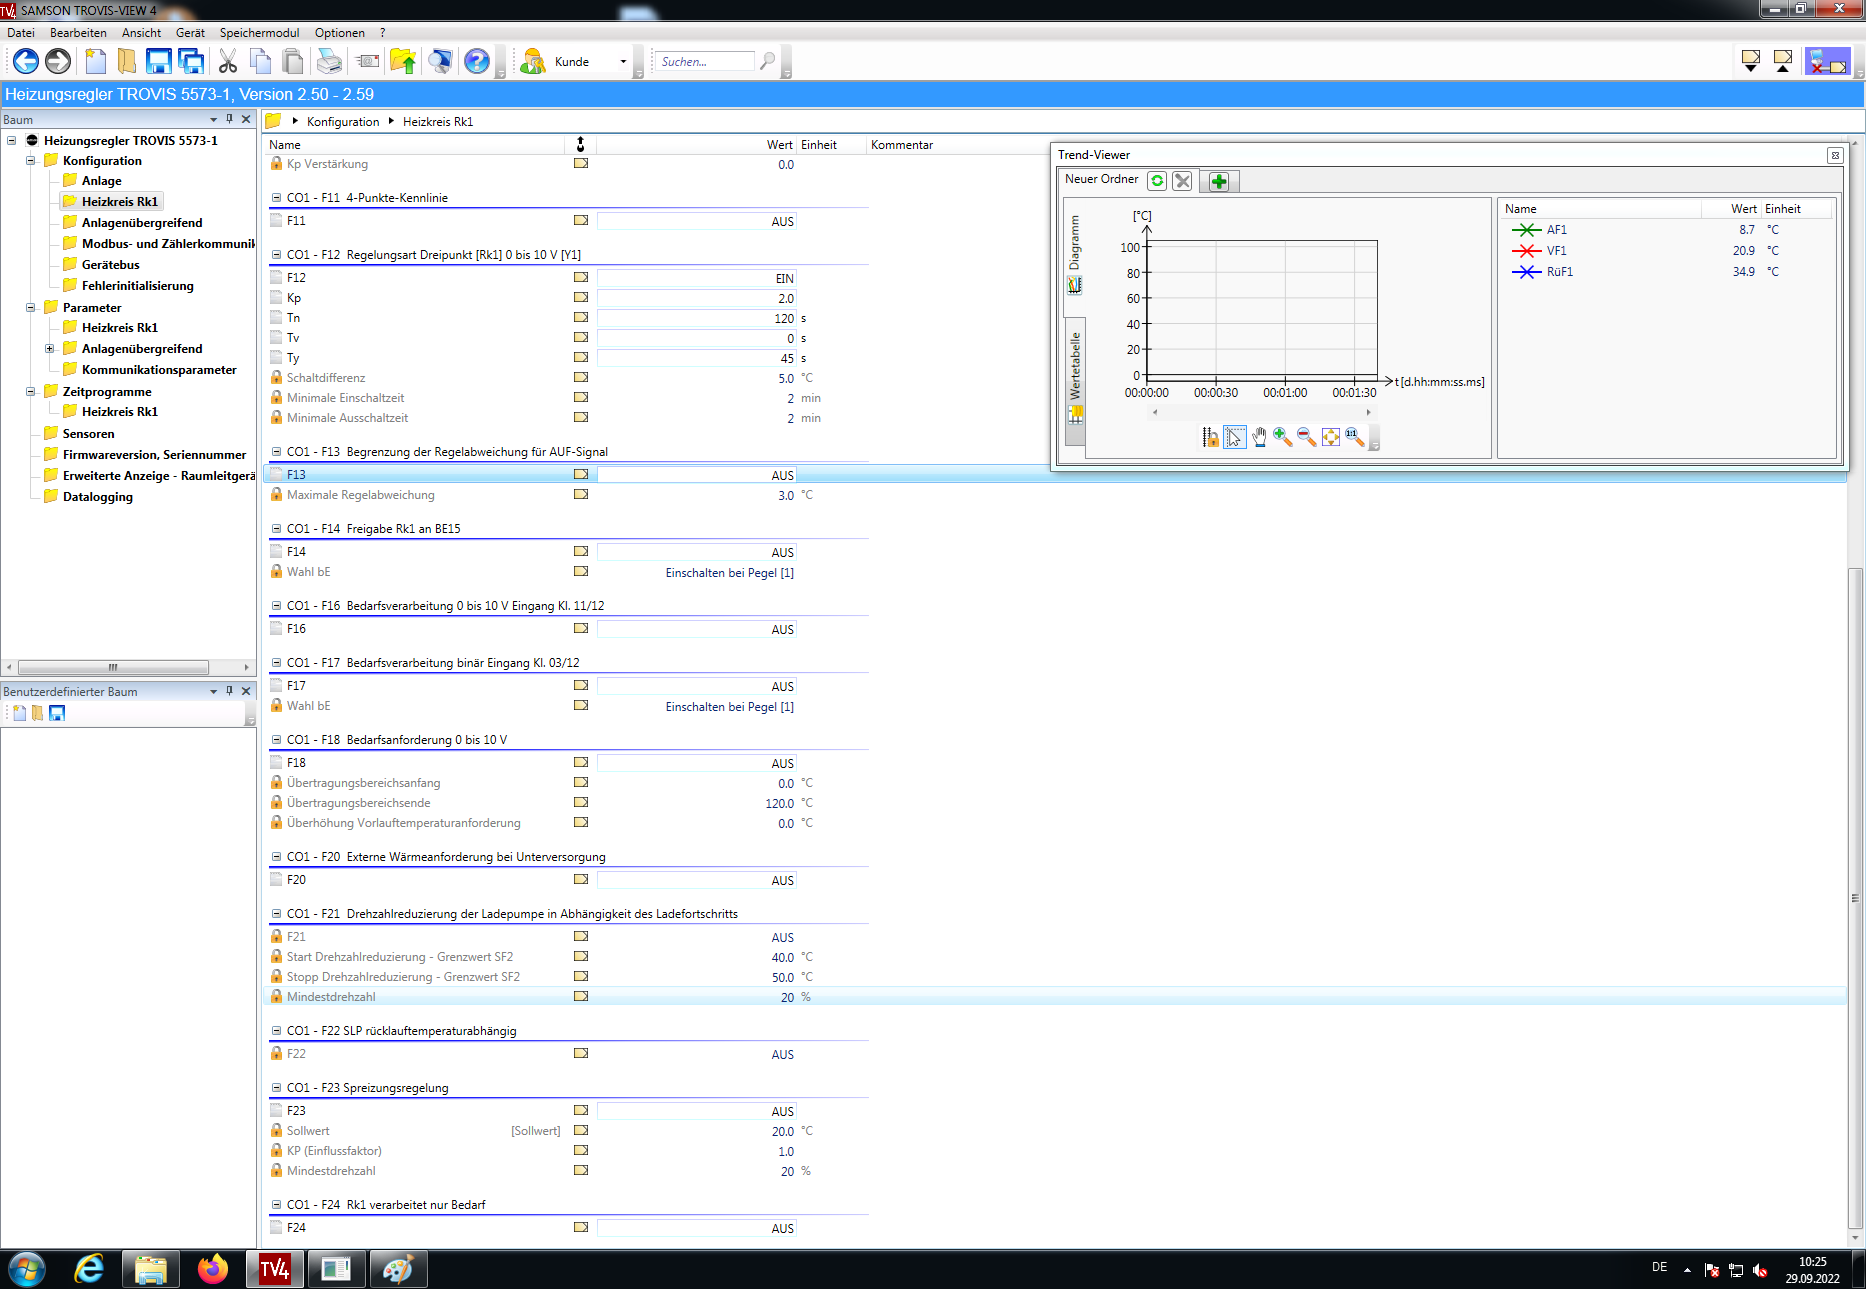Tick the checkbox next to F16
The width and height of the screenshot is (1866, 1289).
tap(277, 629)
